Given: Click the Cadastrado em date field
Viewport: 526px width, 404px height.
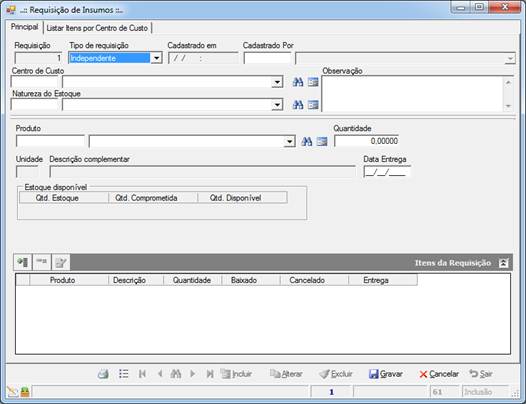Looking at the screenshot, I should click(203, 58).
